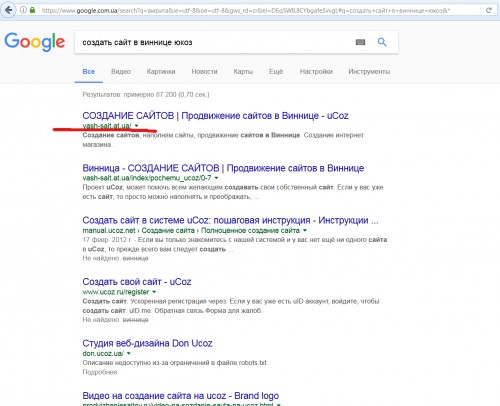Switch to the Видео tab
Screen dimensions: 500x406
[121, 72]
